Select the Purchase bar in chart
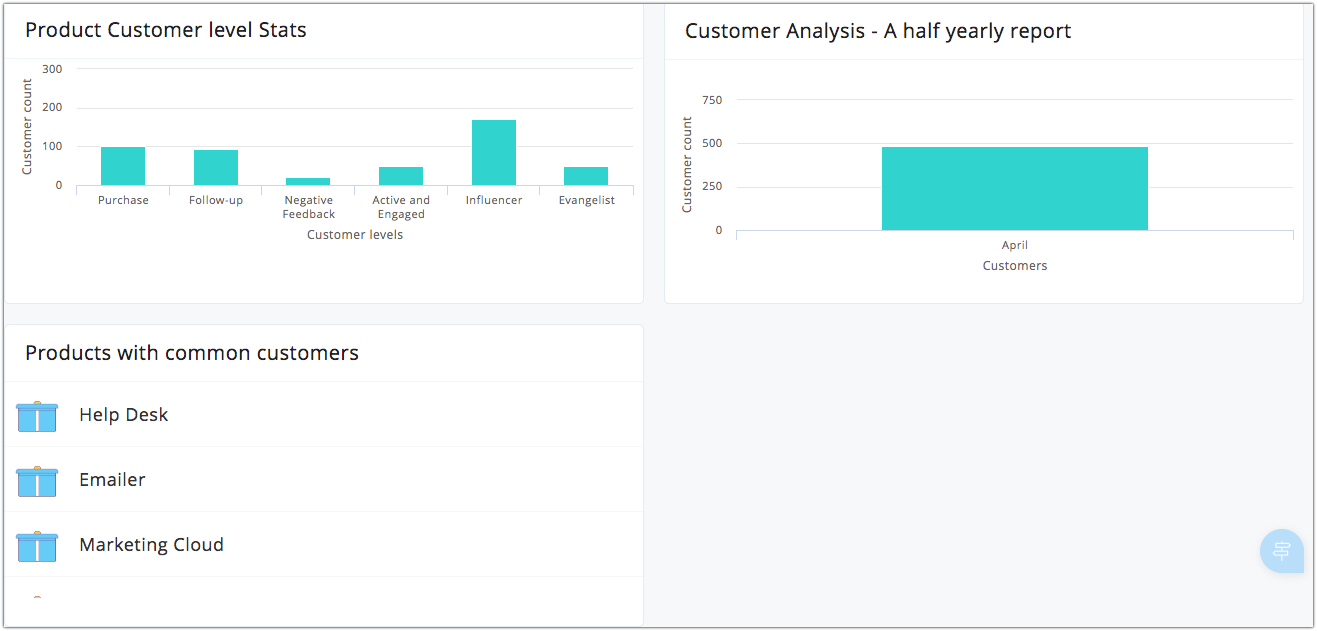The height and width of the screenshot is (631, 1317). pyautogui.click(x=123, y=166)
